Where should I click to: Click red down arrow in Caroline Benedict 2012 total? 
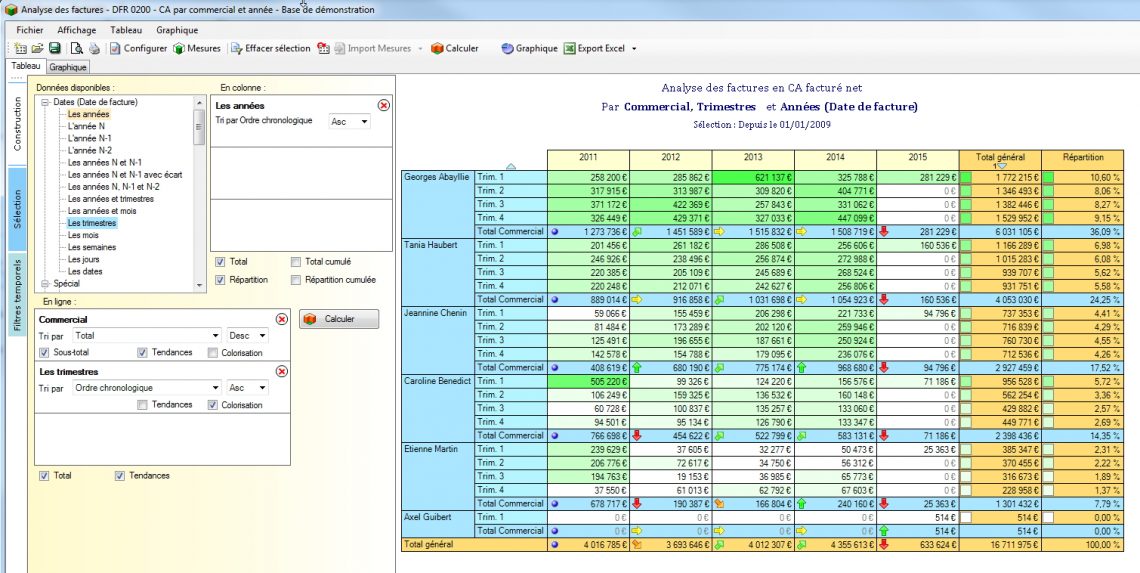coord(638,436)
